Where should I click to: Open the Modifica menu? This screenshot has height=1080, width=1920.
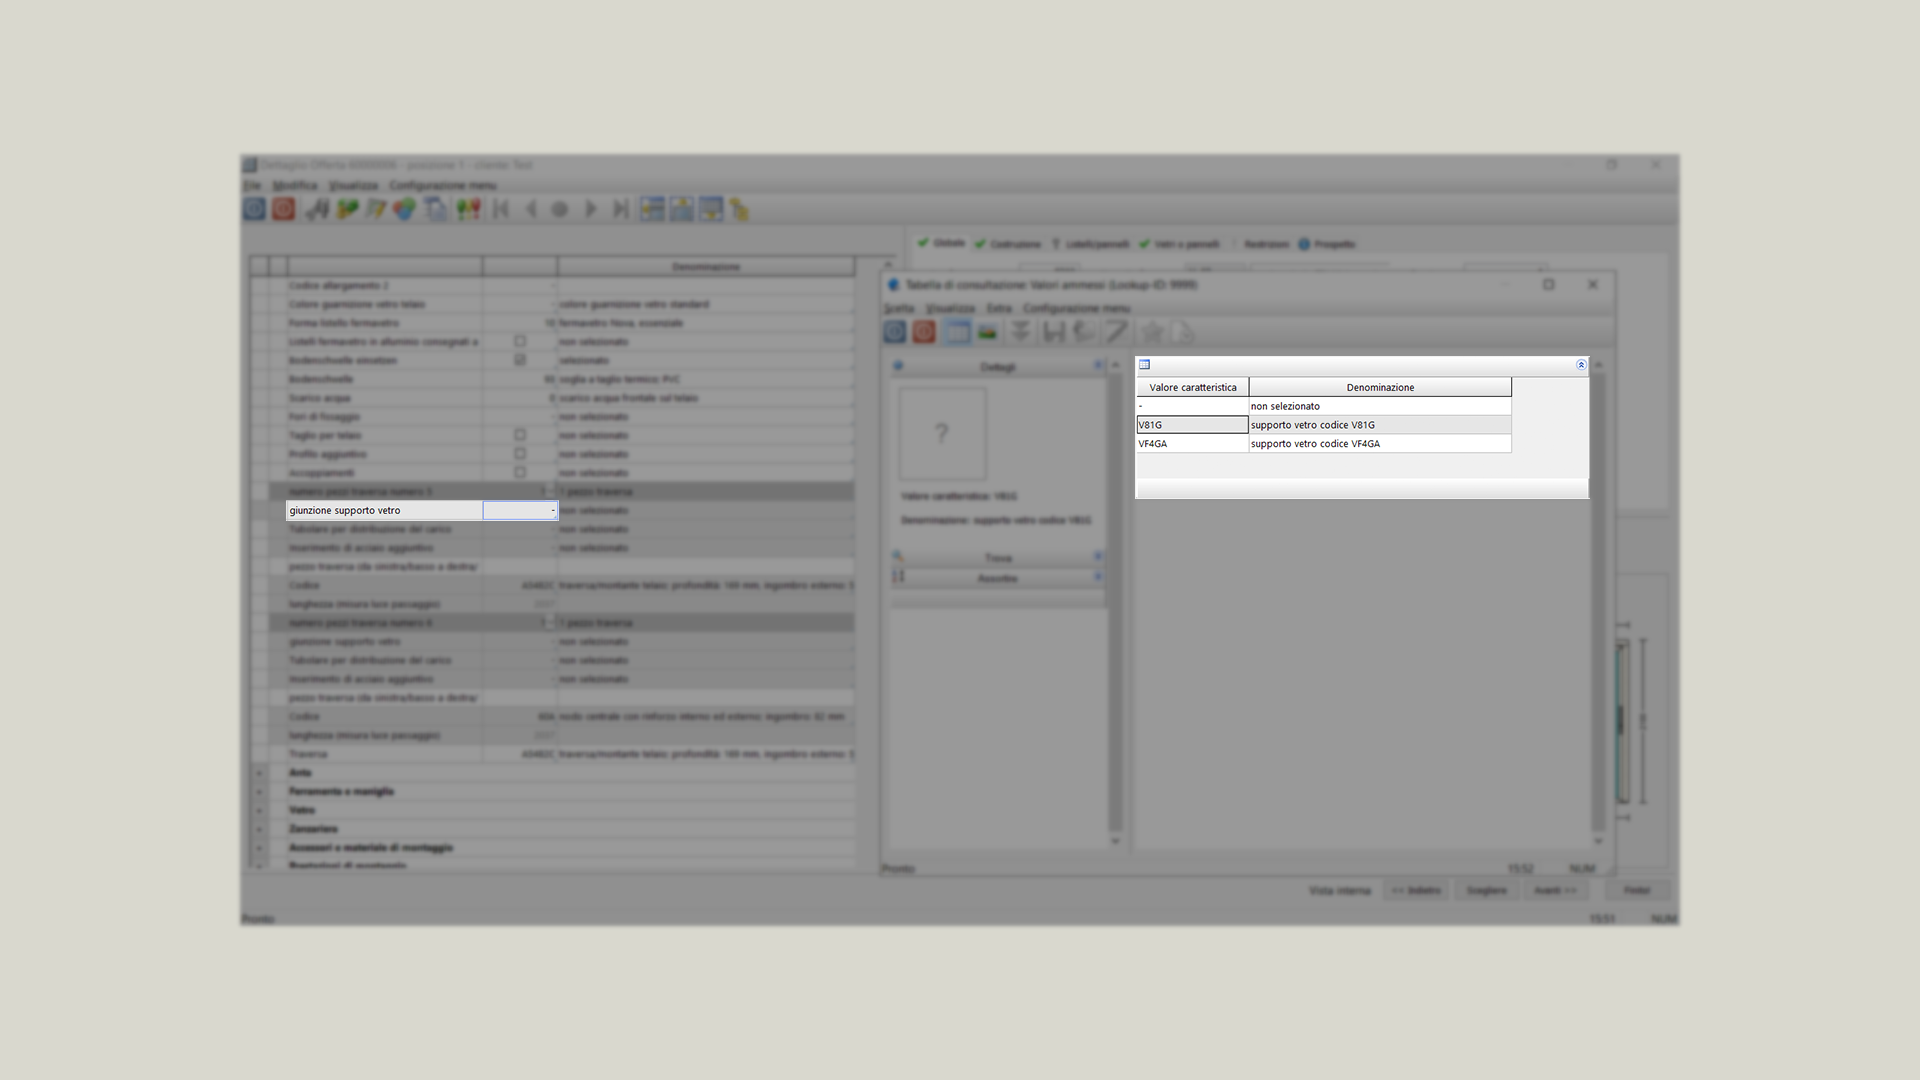(x=295, y=185)
